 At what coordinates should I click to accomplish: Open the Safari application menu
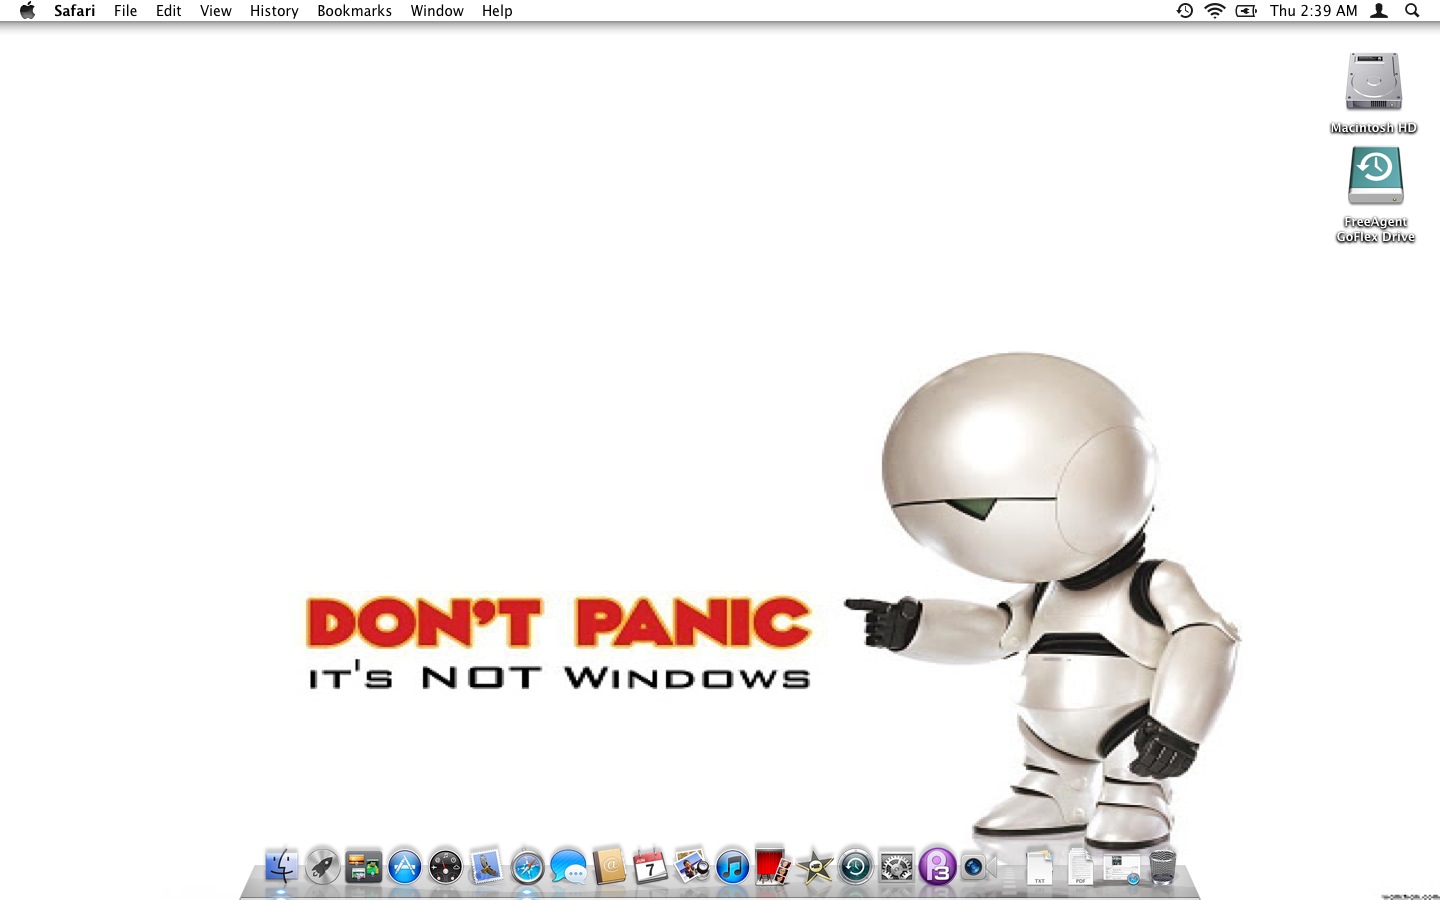click(x=75, y=11)
